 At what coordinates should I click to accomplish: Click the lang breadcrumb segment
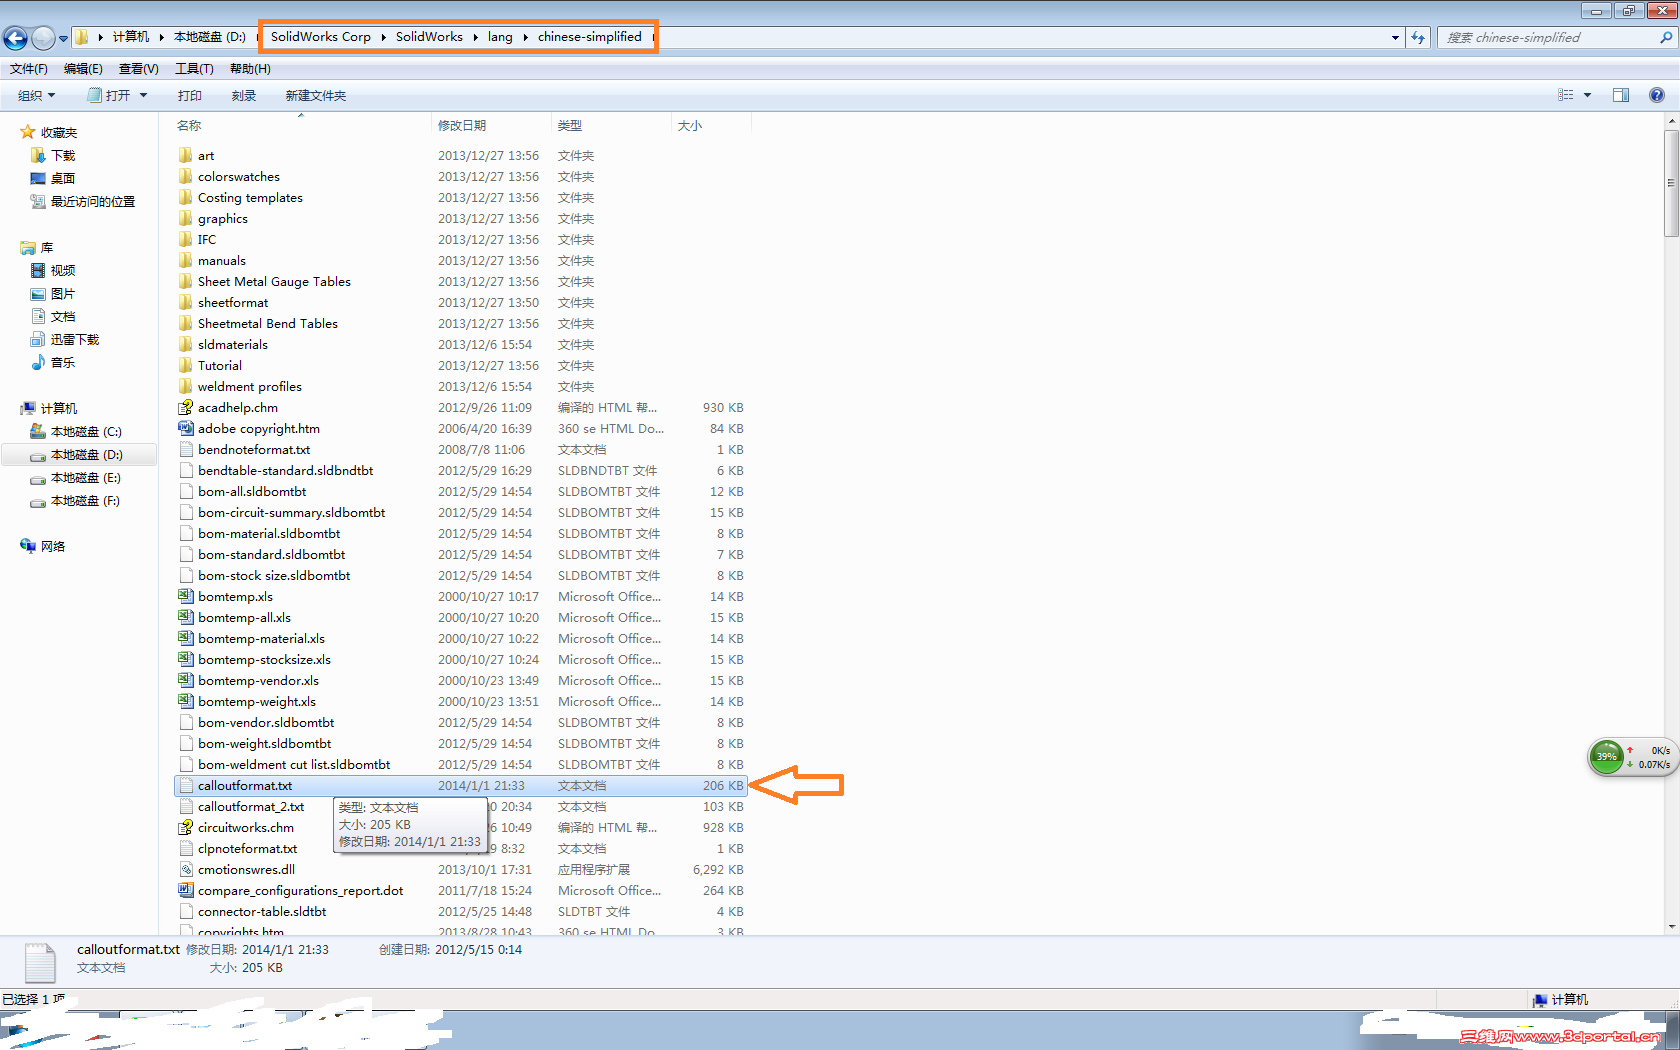pyautogui.click(x=500, y=37)
